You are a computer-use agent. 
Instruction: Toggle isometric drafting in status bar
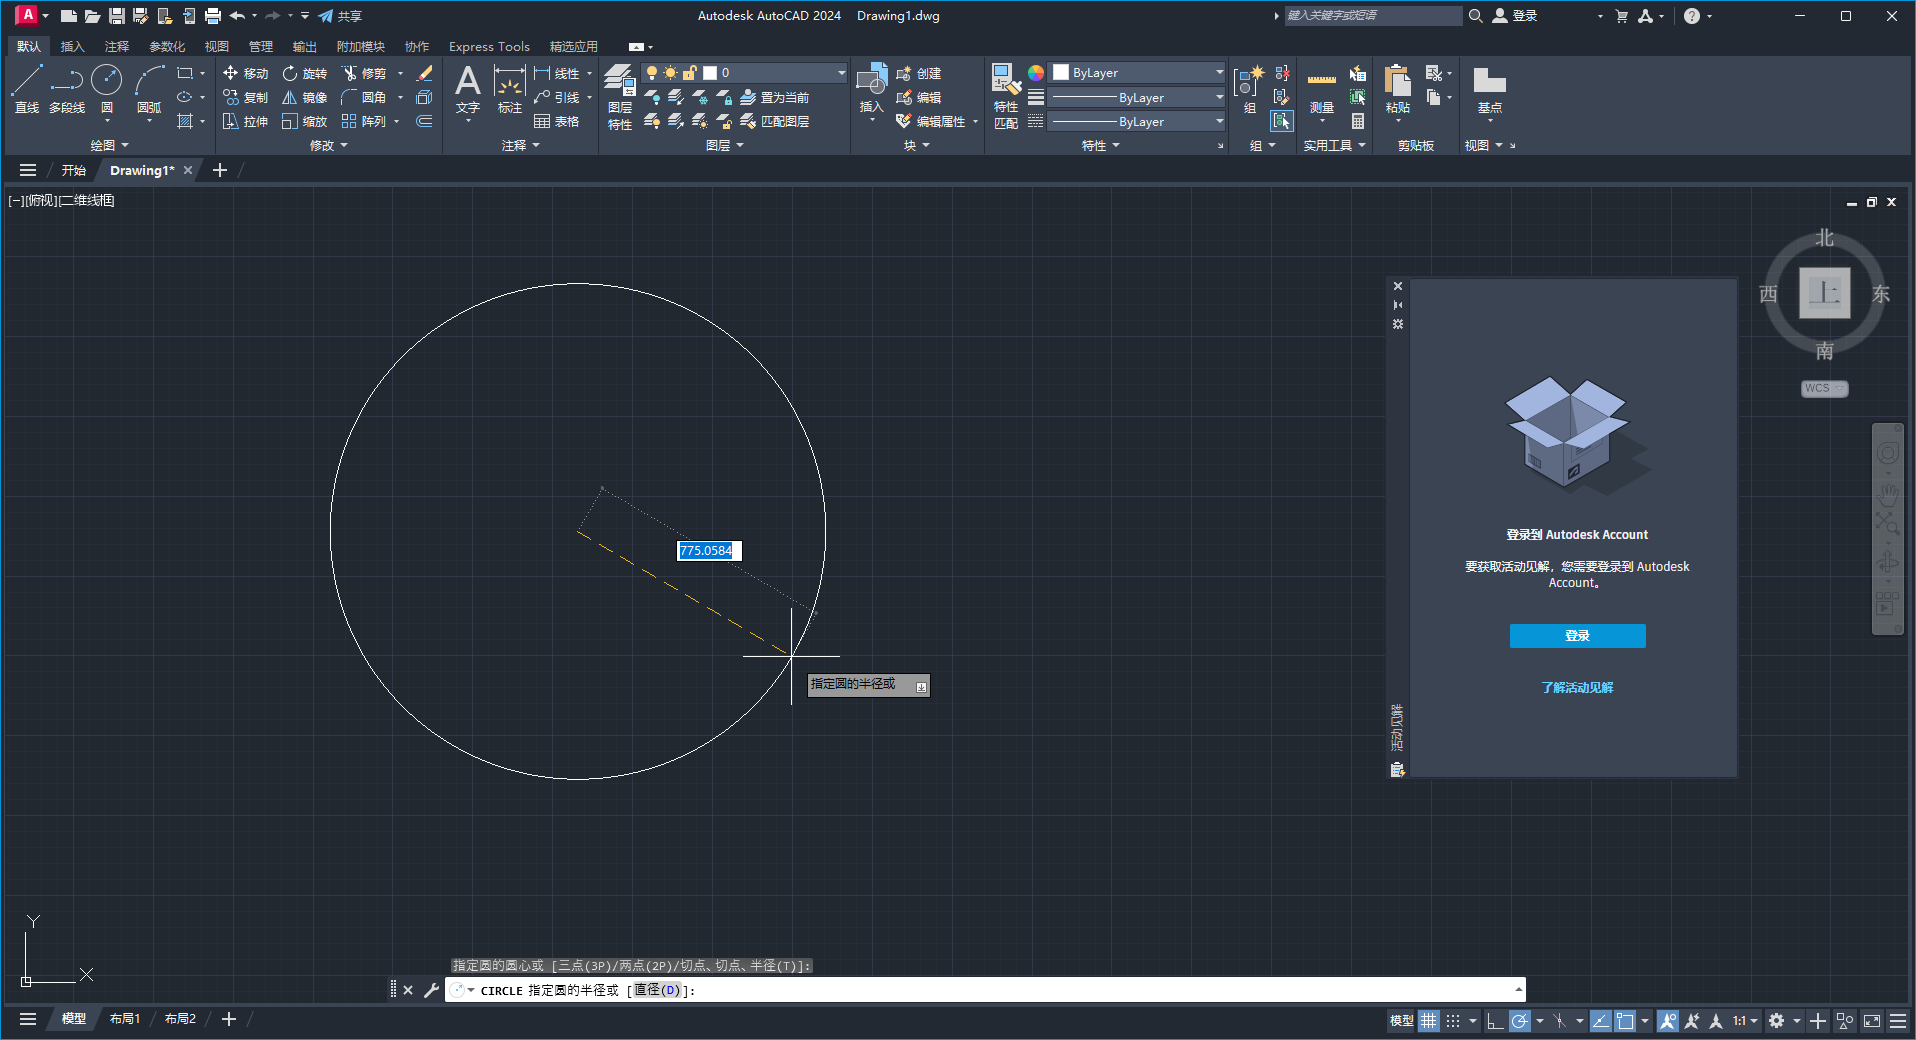pos(1560,1021)
